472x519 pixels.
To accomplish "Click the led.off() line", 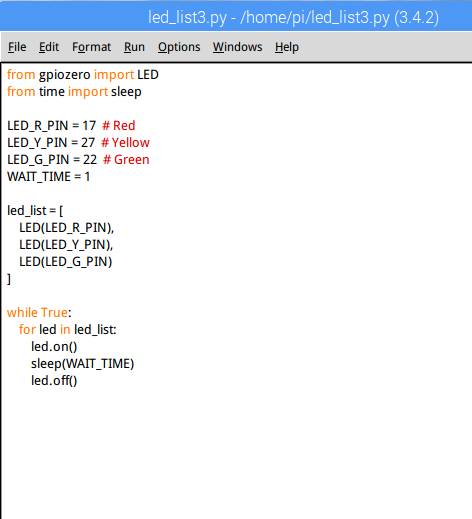I will pyautogui.click(x=54, y=381).
